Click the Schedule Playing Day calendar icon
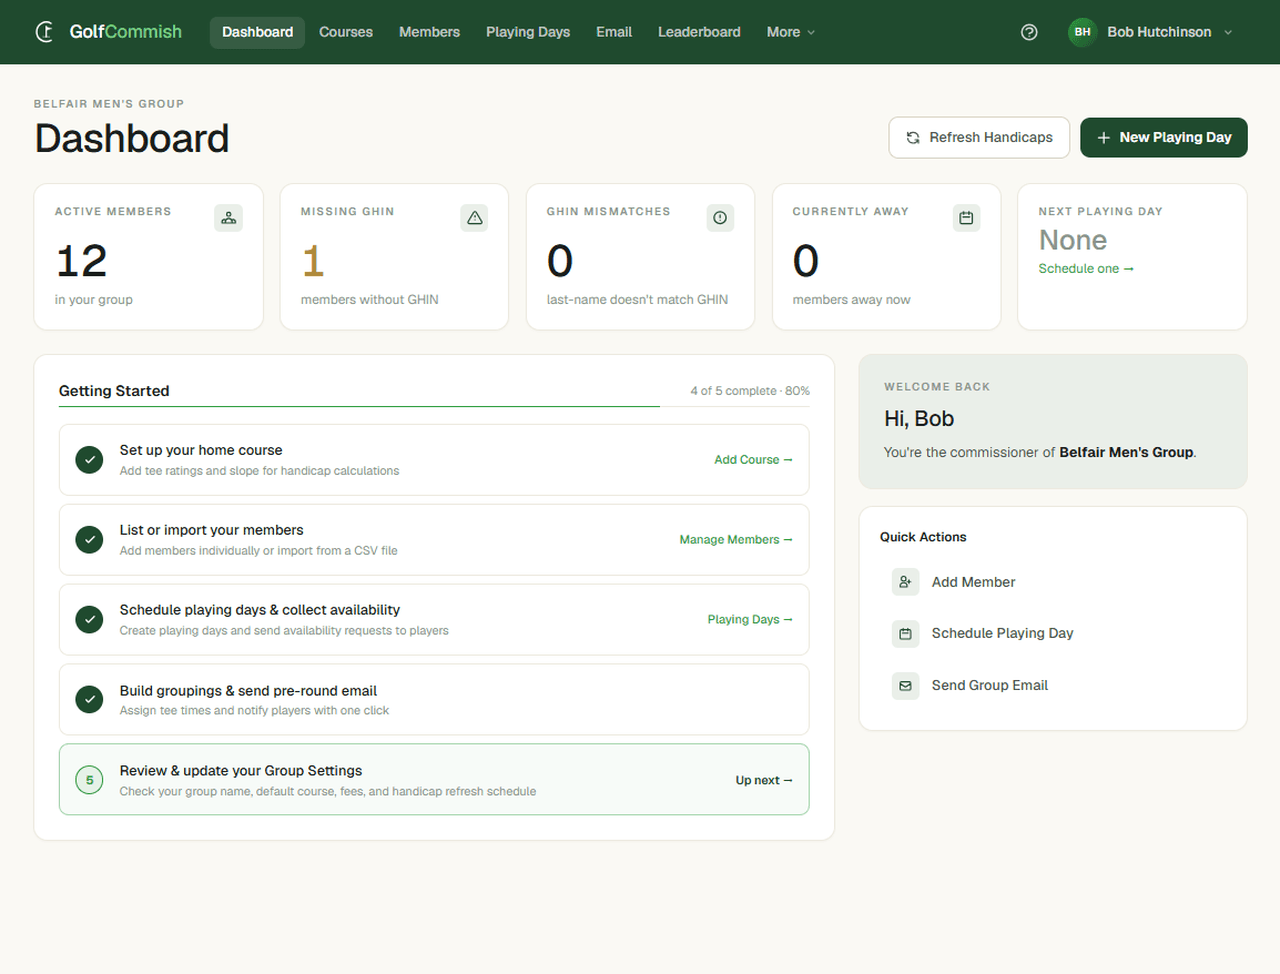Screen dimensions: 1280x974 (x=905, y=633)
